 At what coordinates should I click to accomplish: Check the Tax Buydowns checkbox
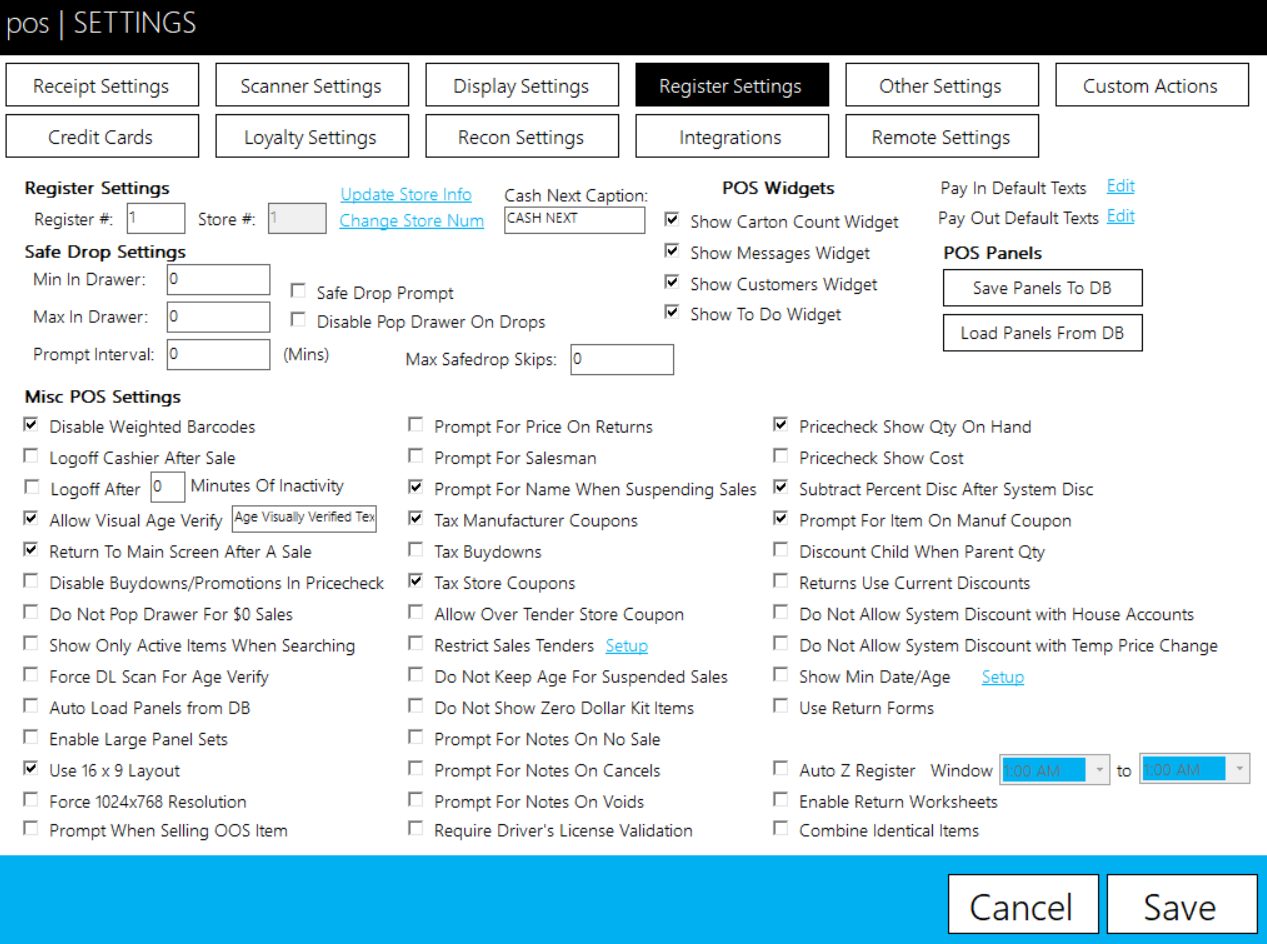415,551
